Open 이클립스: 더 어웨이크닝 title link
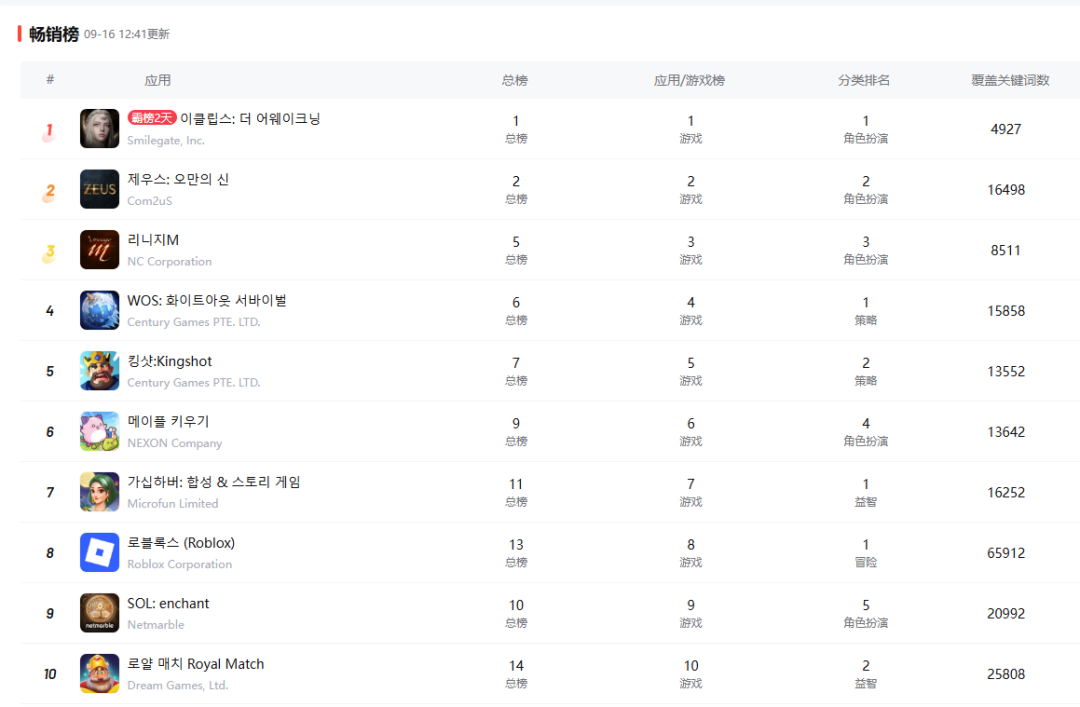Viewport: 1080px width, 707px height. pyautogui.click(x=251, y=119)
